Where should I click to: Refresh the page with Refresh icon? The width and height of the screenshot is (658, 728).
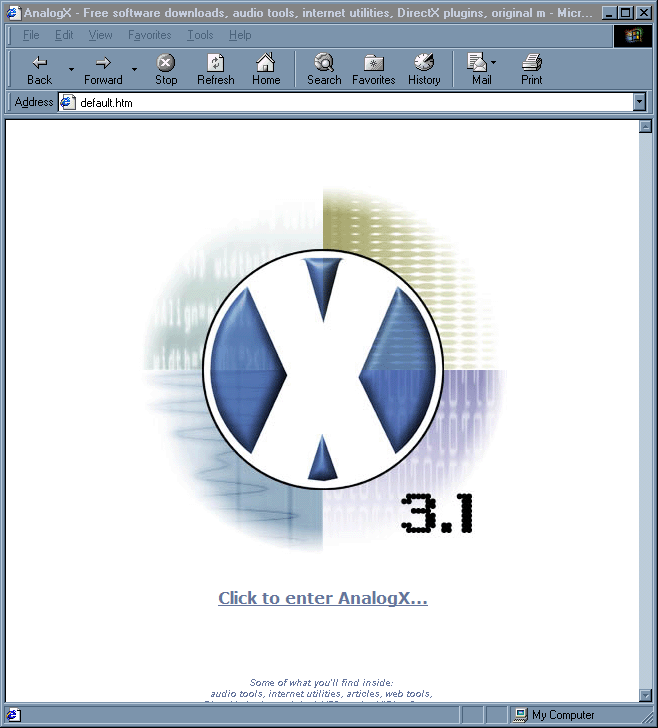pos(215,63)
